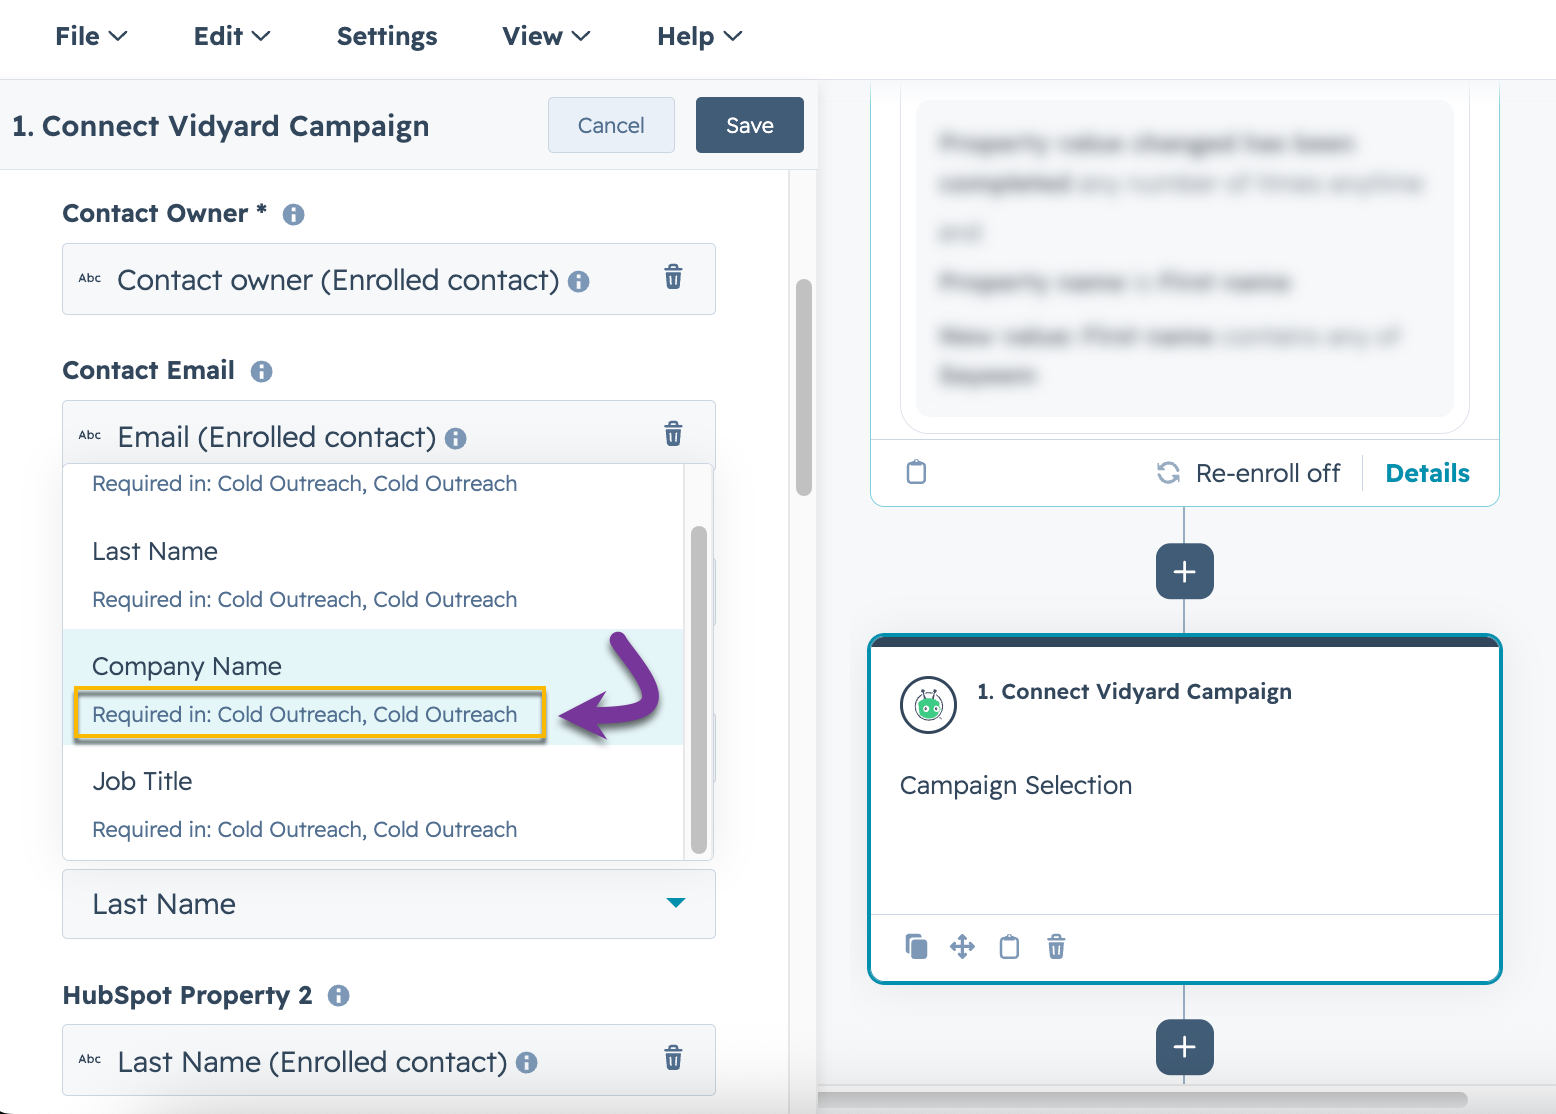Click the canvas horizontal scrollbar

tap(1143, 1100)
